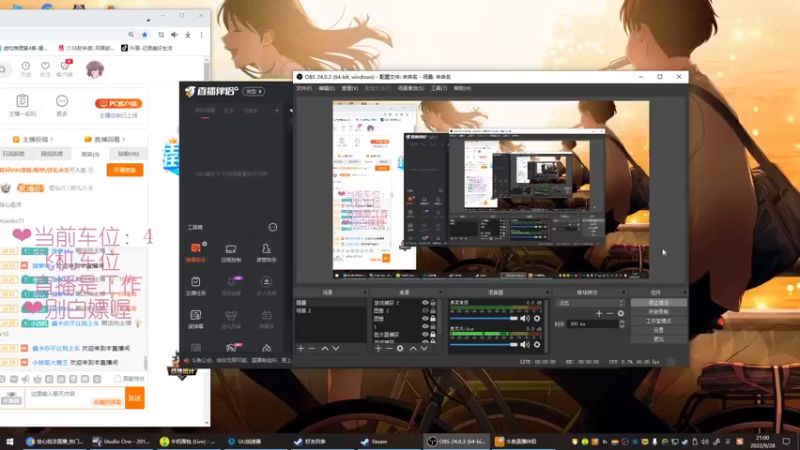Open 房管助手 tool in 直播伴侣
This screenshot has height=450, width=800.
point(266,253)
